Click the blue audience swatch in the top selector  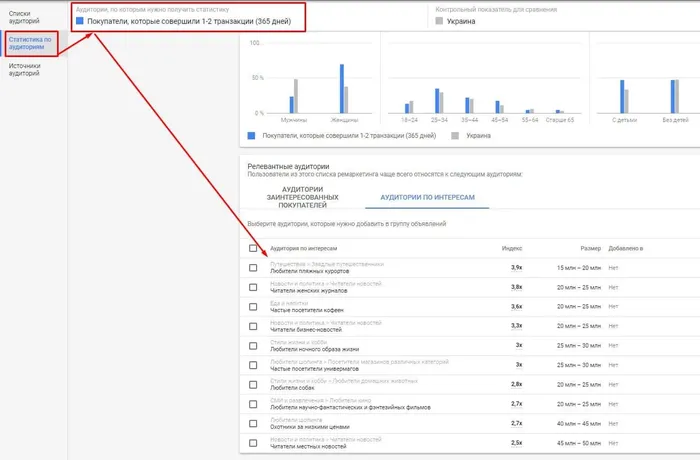pos(79,21)
